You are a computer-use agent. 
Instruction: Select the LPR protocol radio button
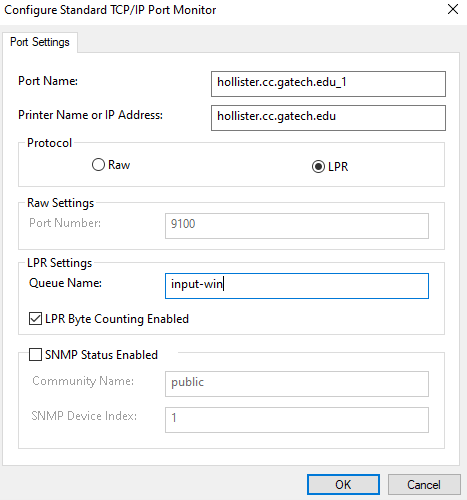(318, 166)
